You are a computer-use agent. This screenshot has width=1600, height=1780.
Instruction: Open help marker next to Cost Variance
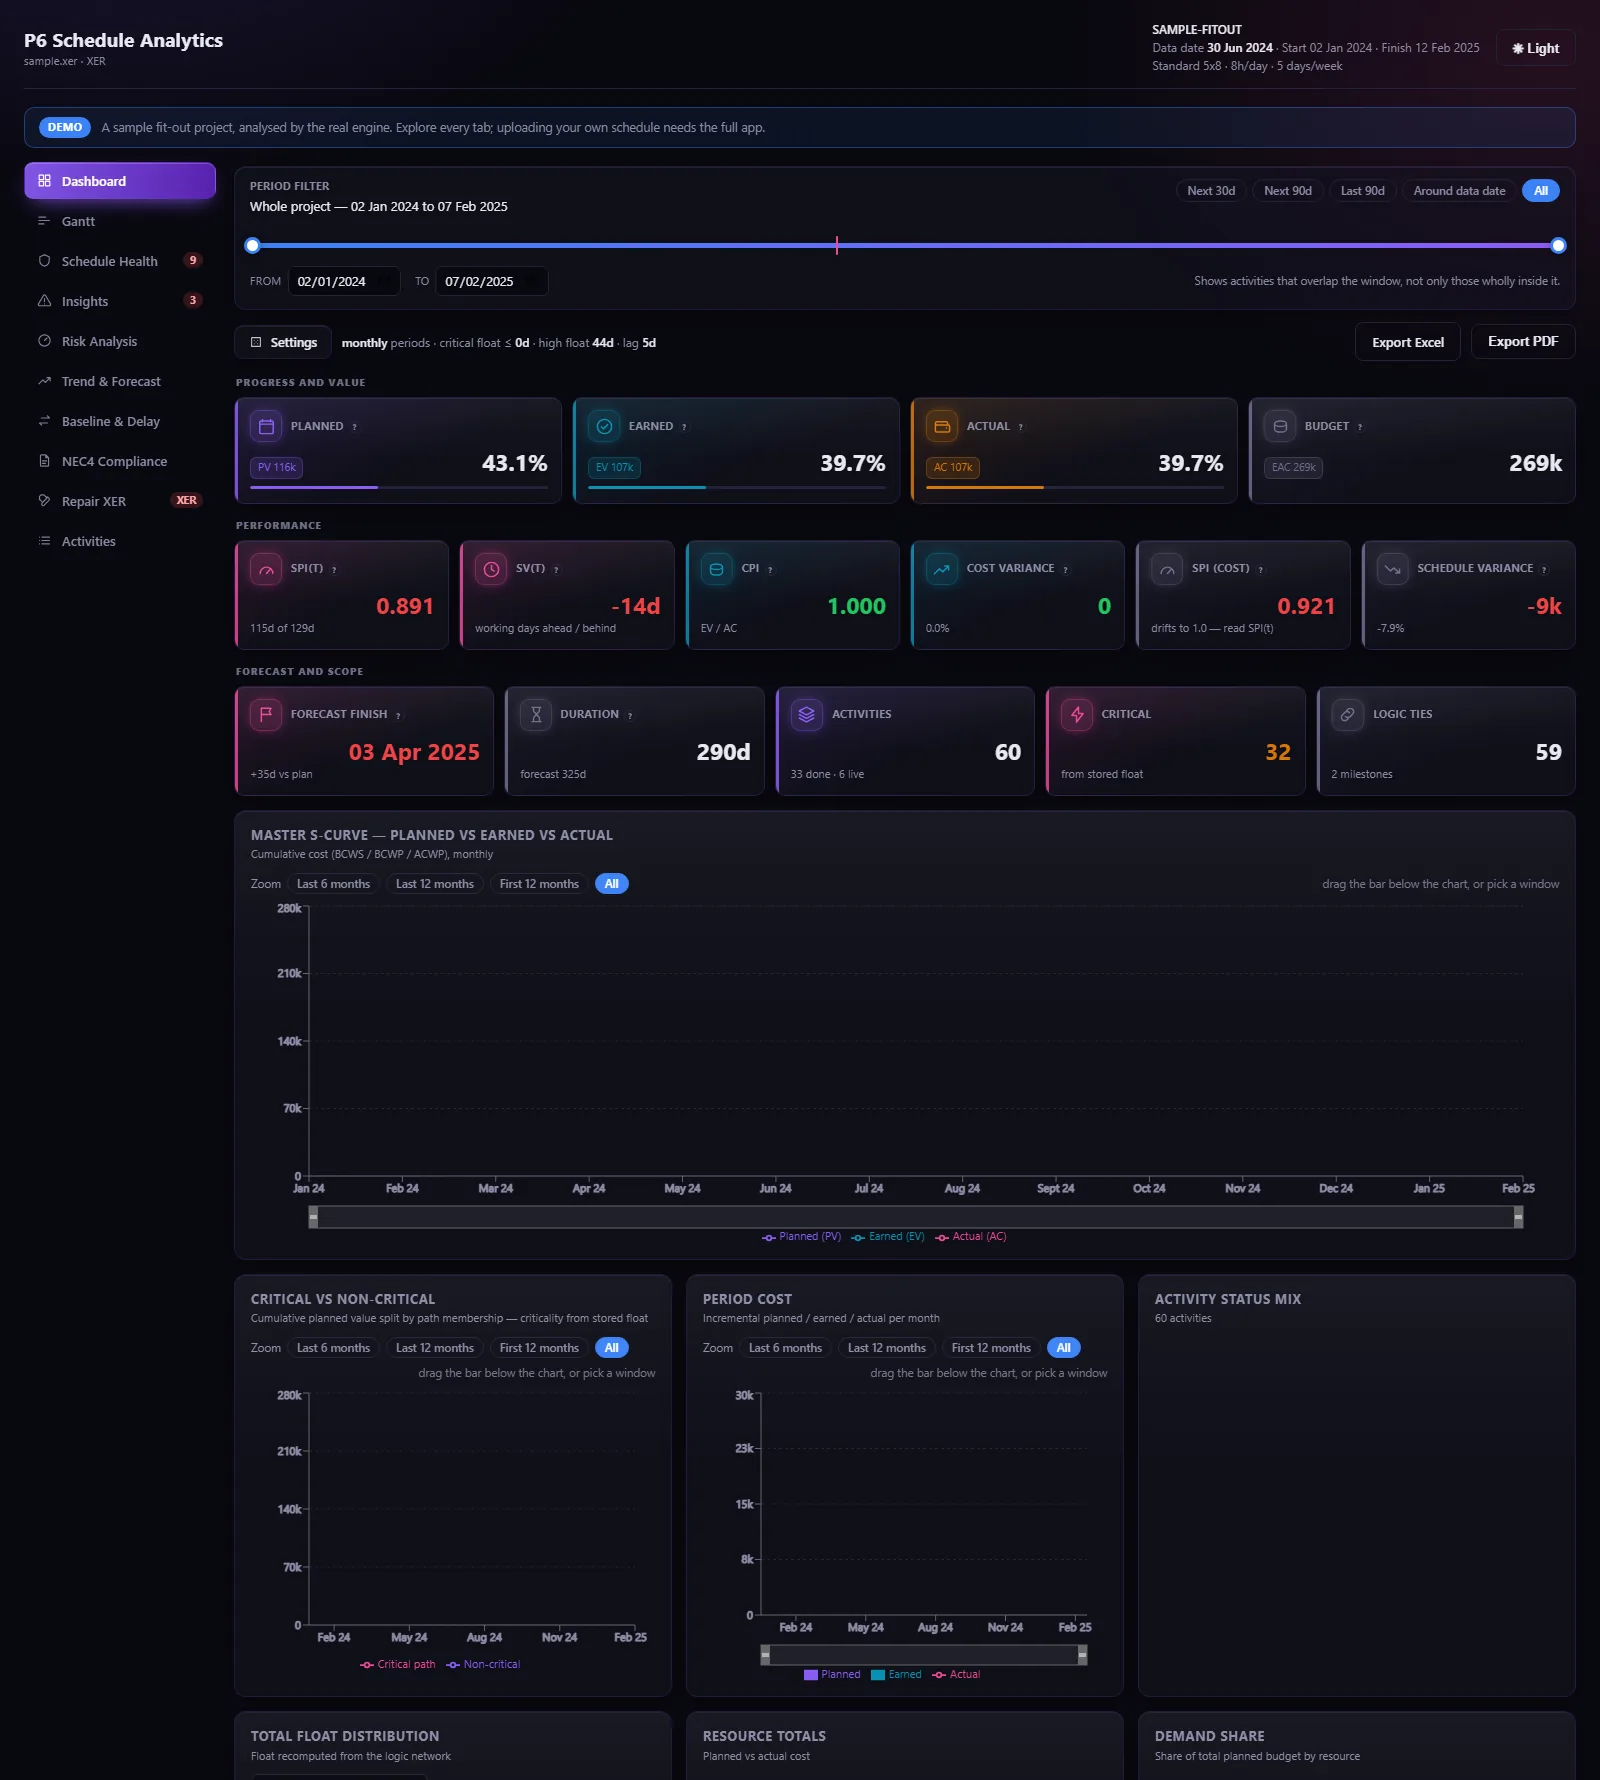1065,570
